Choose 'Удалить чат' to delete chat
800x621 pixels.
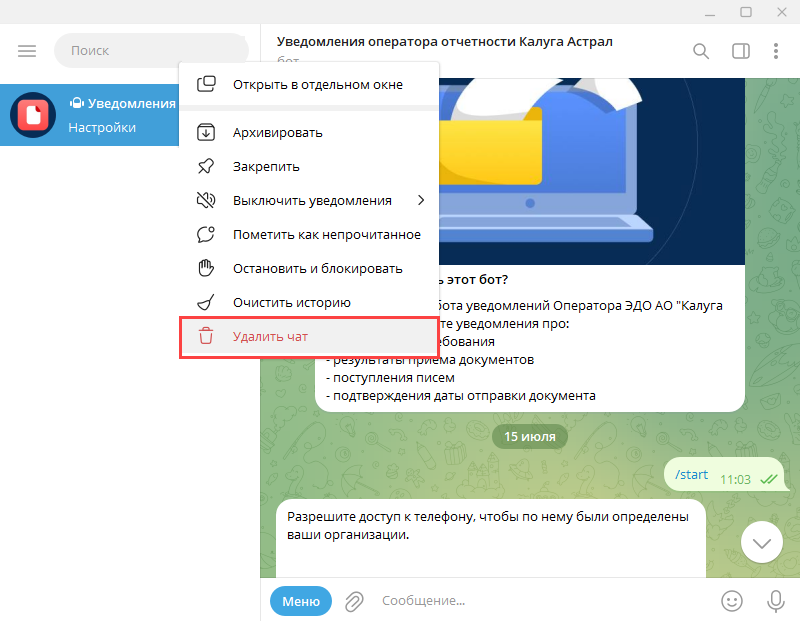pos(309,337)
